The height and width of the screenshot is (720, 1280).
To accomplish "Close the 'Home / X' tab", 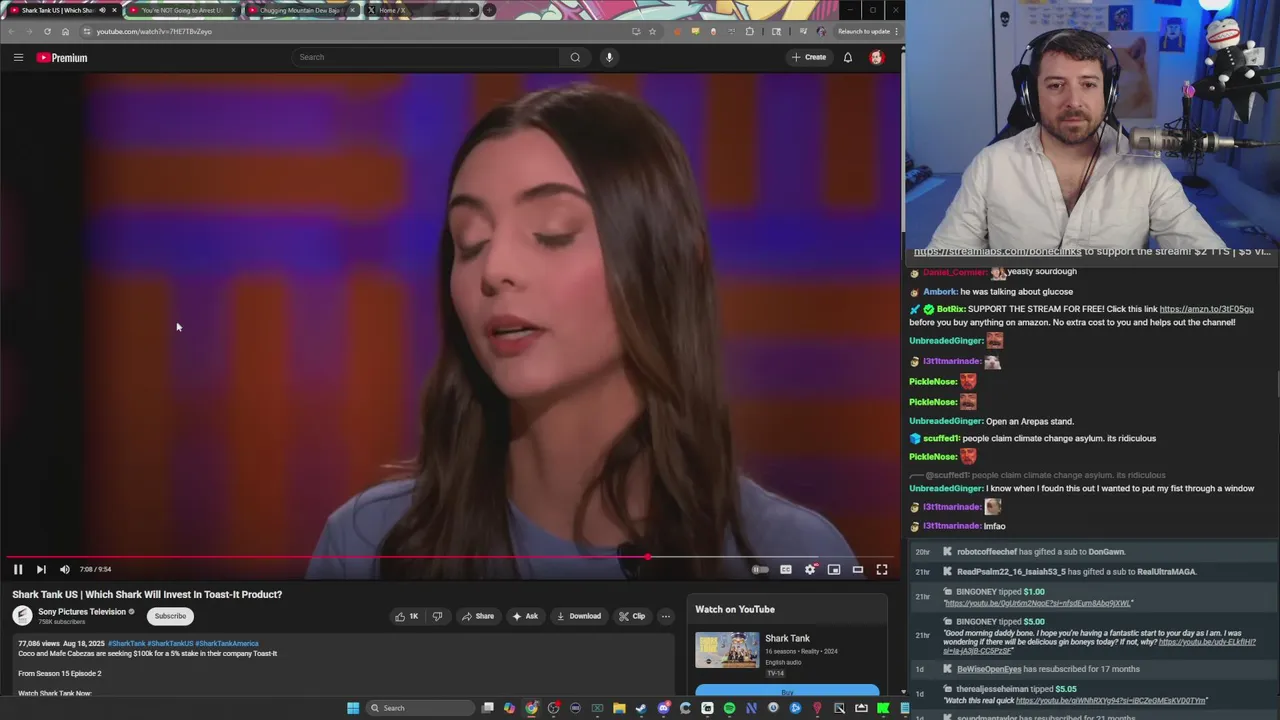I will [x=471, y=10].
